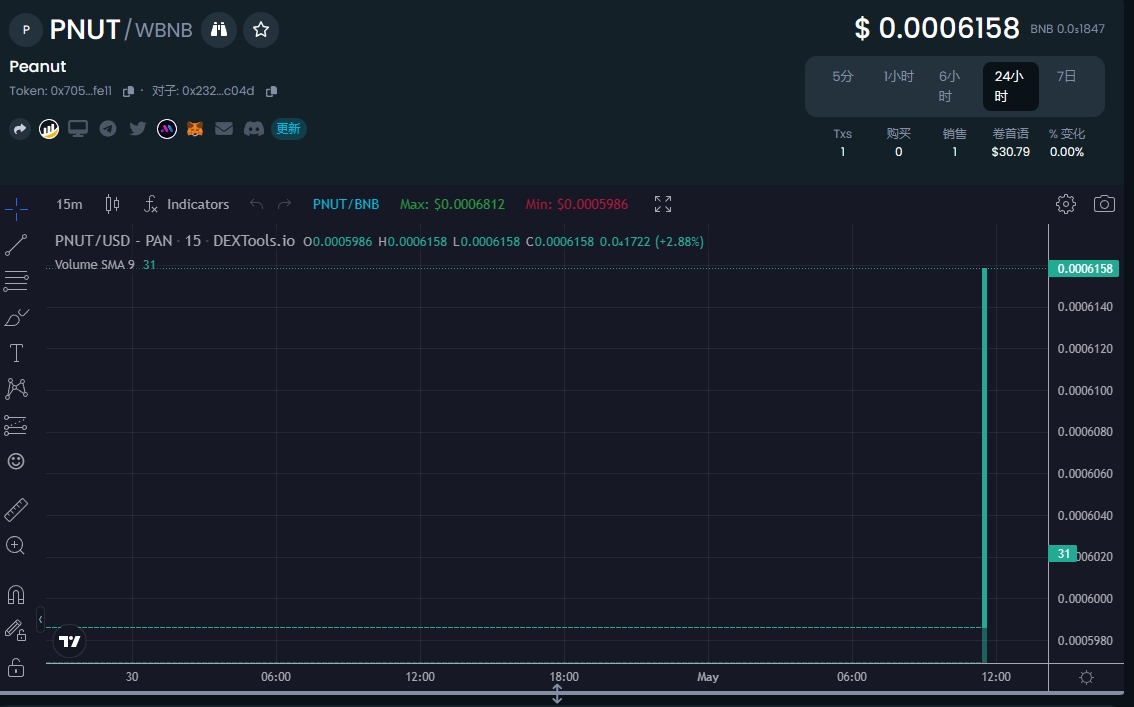Open time axis settings at bottom right
This screenshot has width=1134, height=707.
point(1086,677)
